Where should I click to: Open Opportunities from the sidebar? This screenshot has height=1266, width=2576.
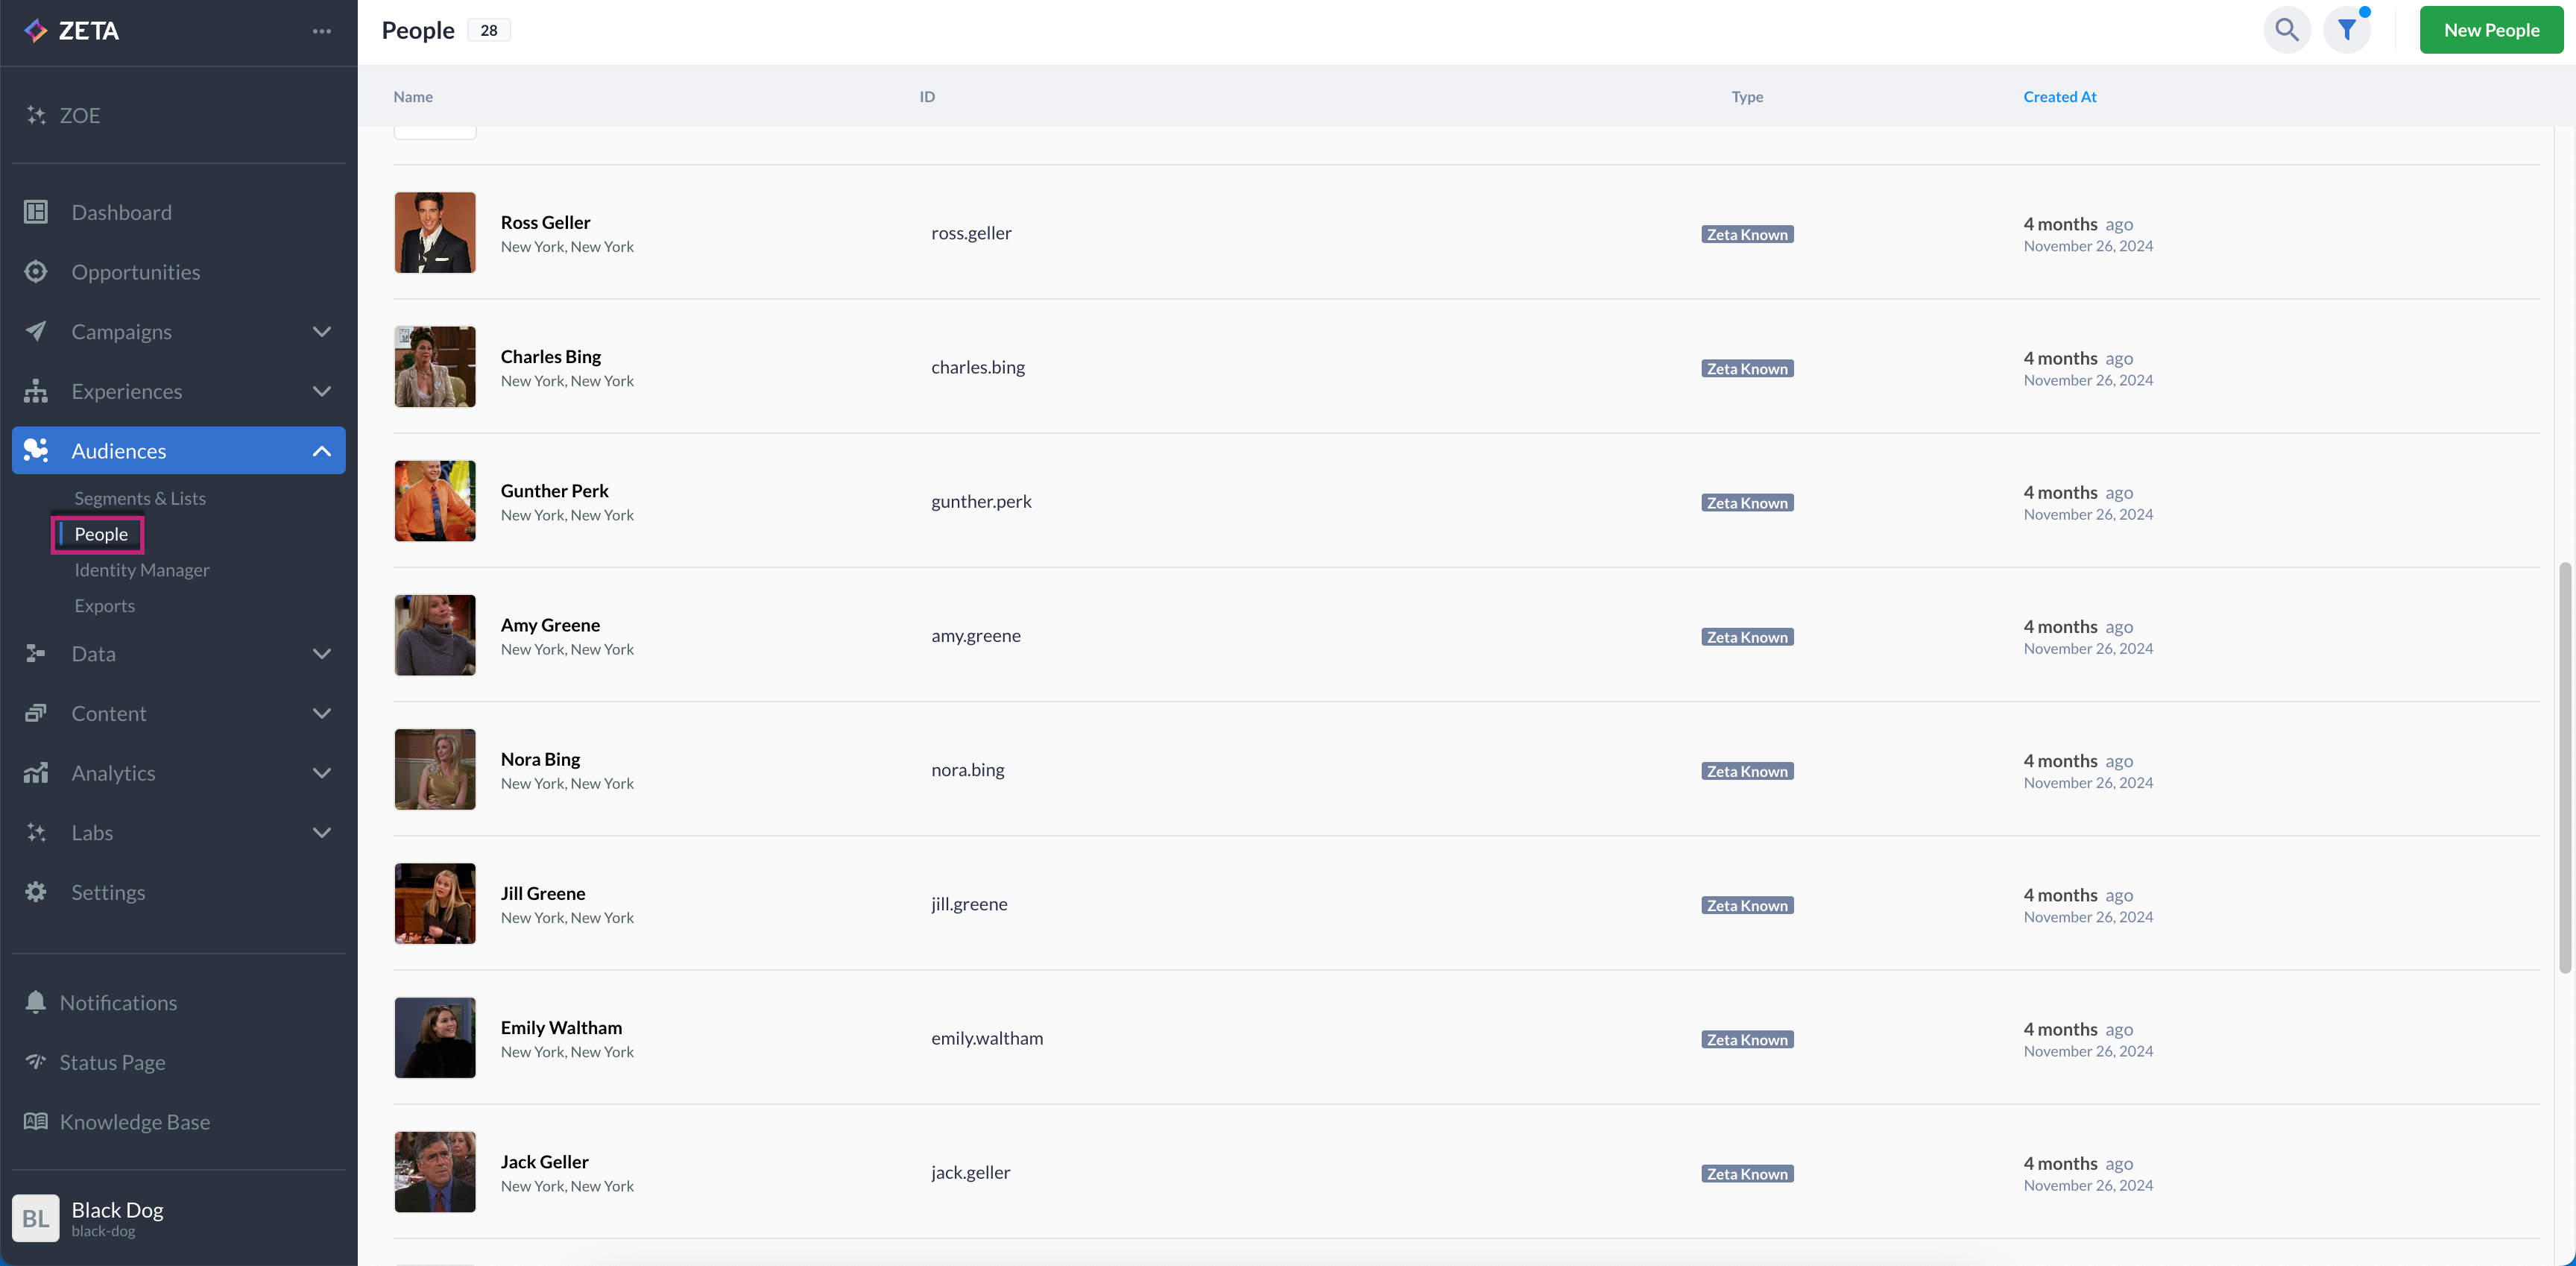tap(135, 272)
